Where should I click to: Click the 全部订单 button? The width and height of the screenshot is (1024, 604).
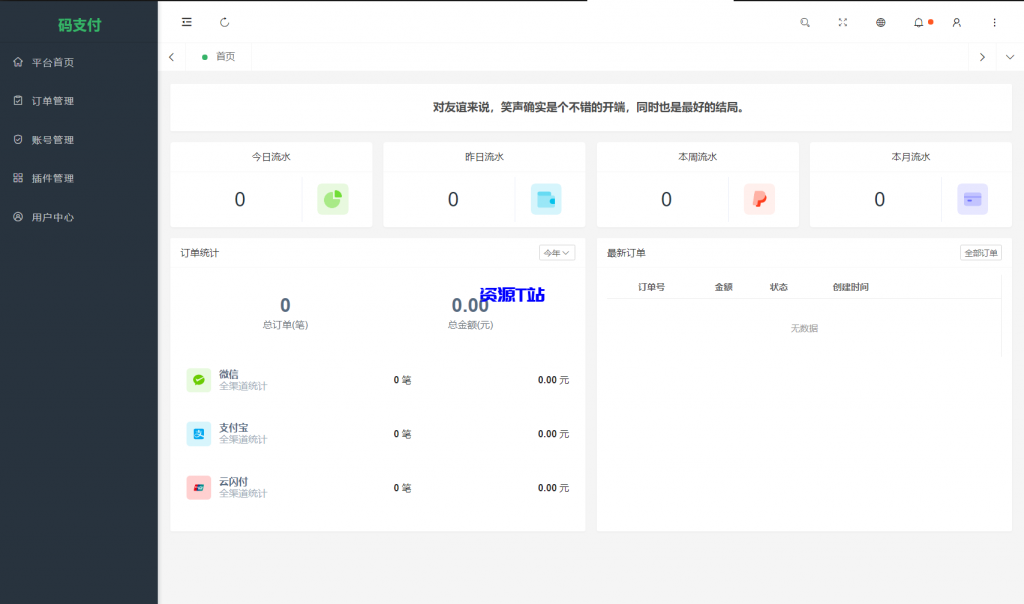coord(979,252)
